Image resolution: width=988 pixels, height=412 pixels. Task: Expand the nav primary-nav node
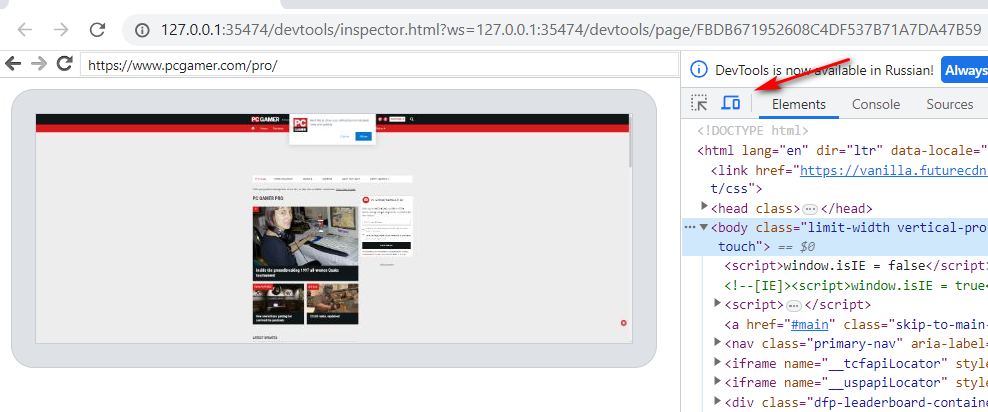coord(718,343)
